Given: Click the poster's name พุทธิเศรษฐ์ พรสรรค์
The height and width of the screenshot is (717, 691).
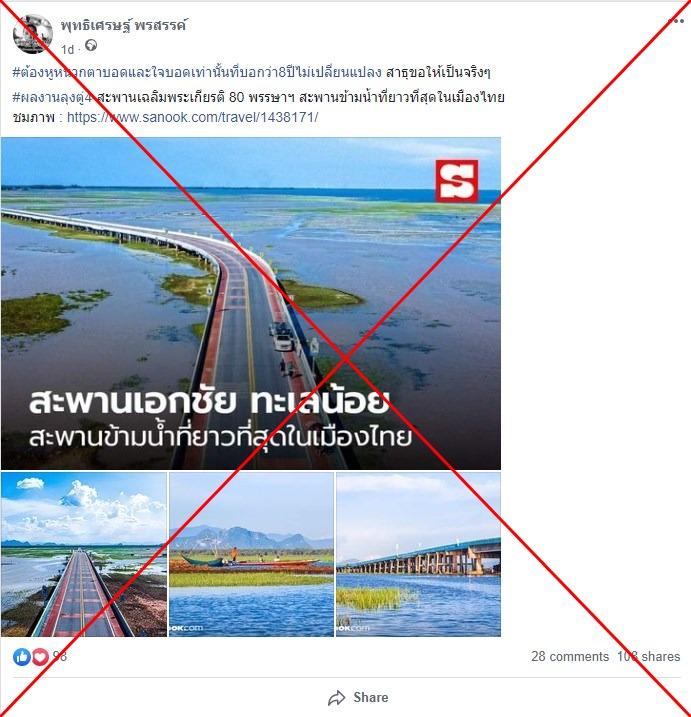Looking at the screenshot, I should pos(123,25).
